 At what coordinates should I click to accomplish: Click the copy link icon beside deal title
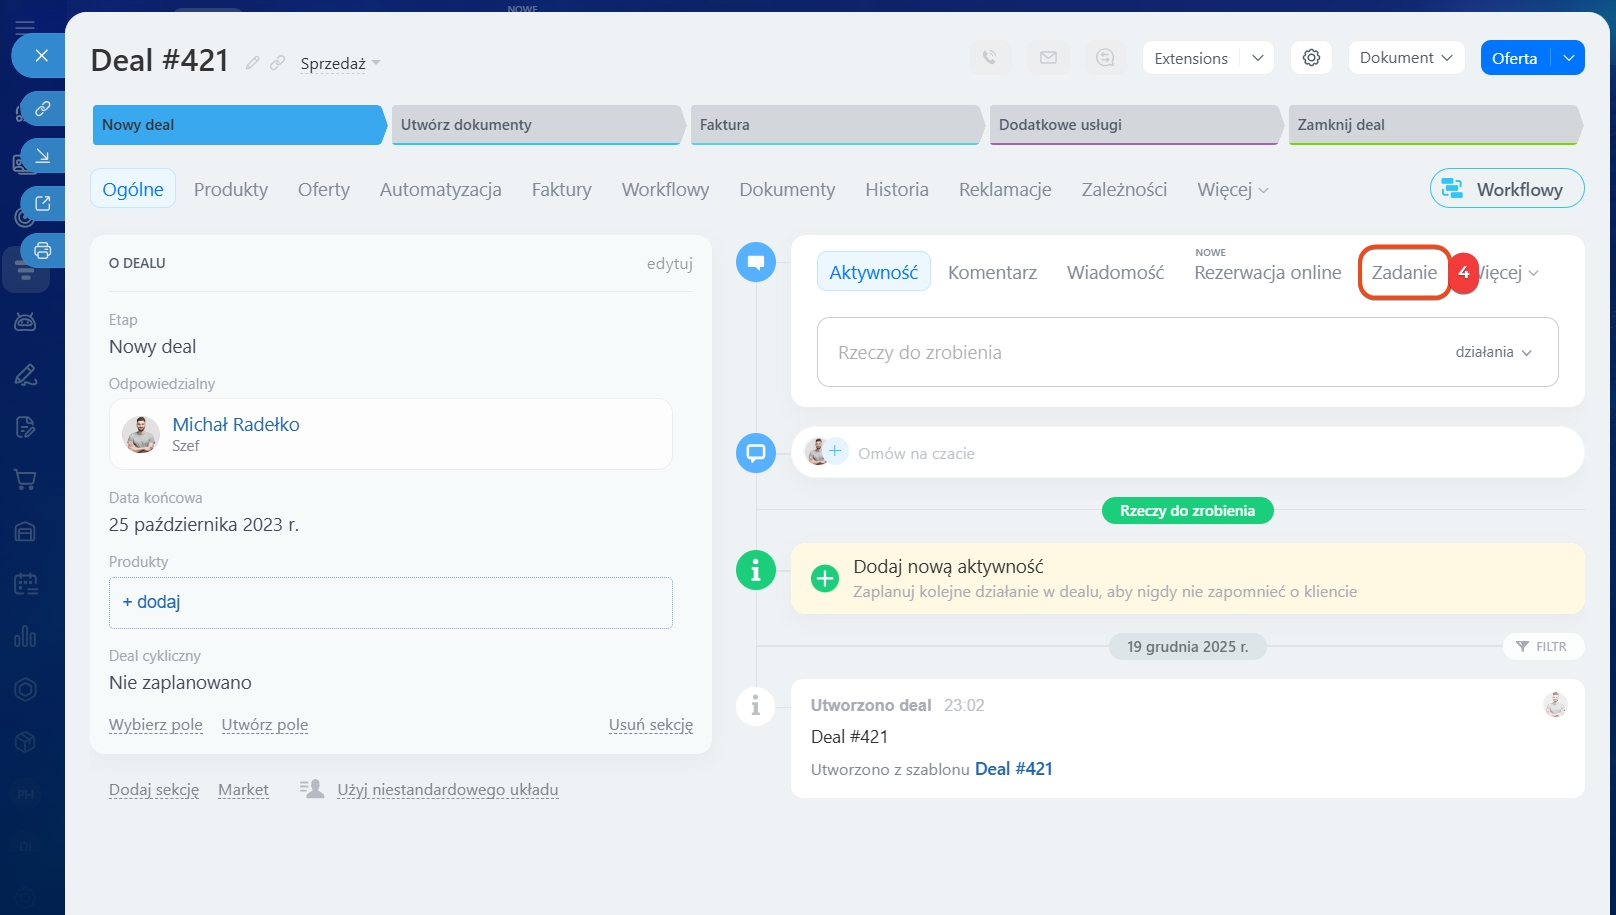(x=277, y=63)
